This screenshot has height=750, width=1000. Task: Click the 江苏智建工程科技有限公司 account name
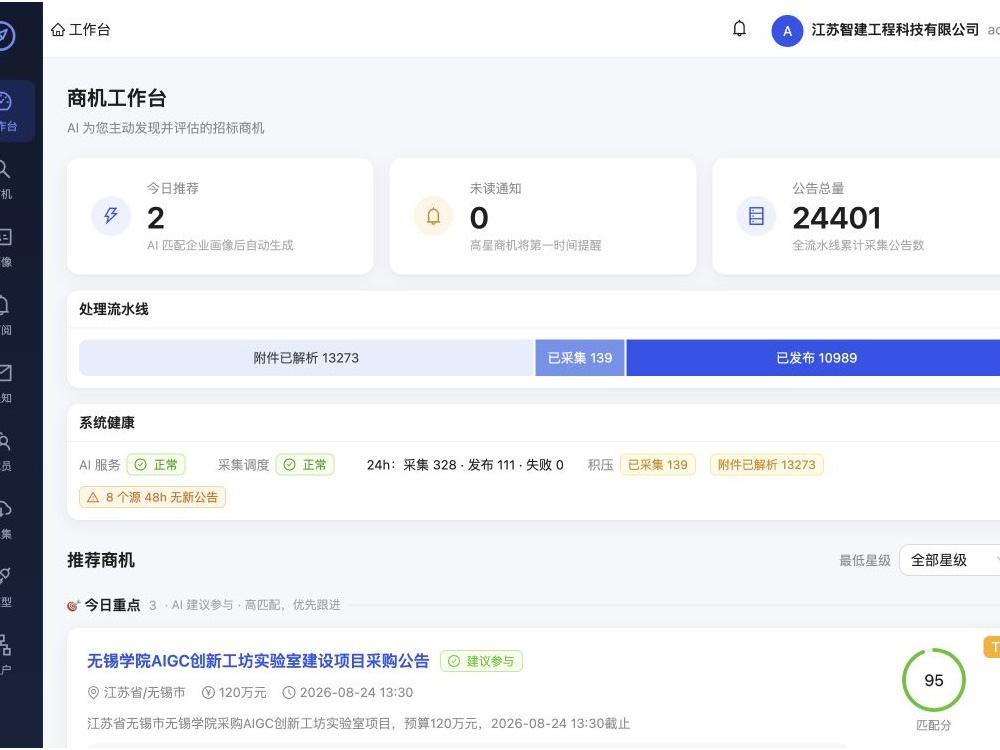click(895, 29)
